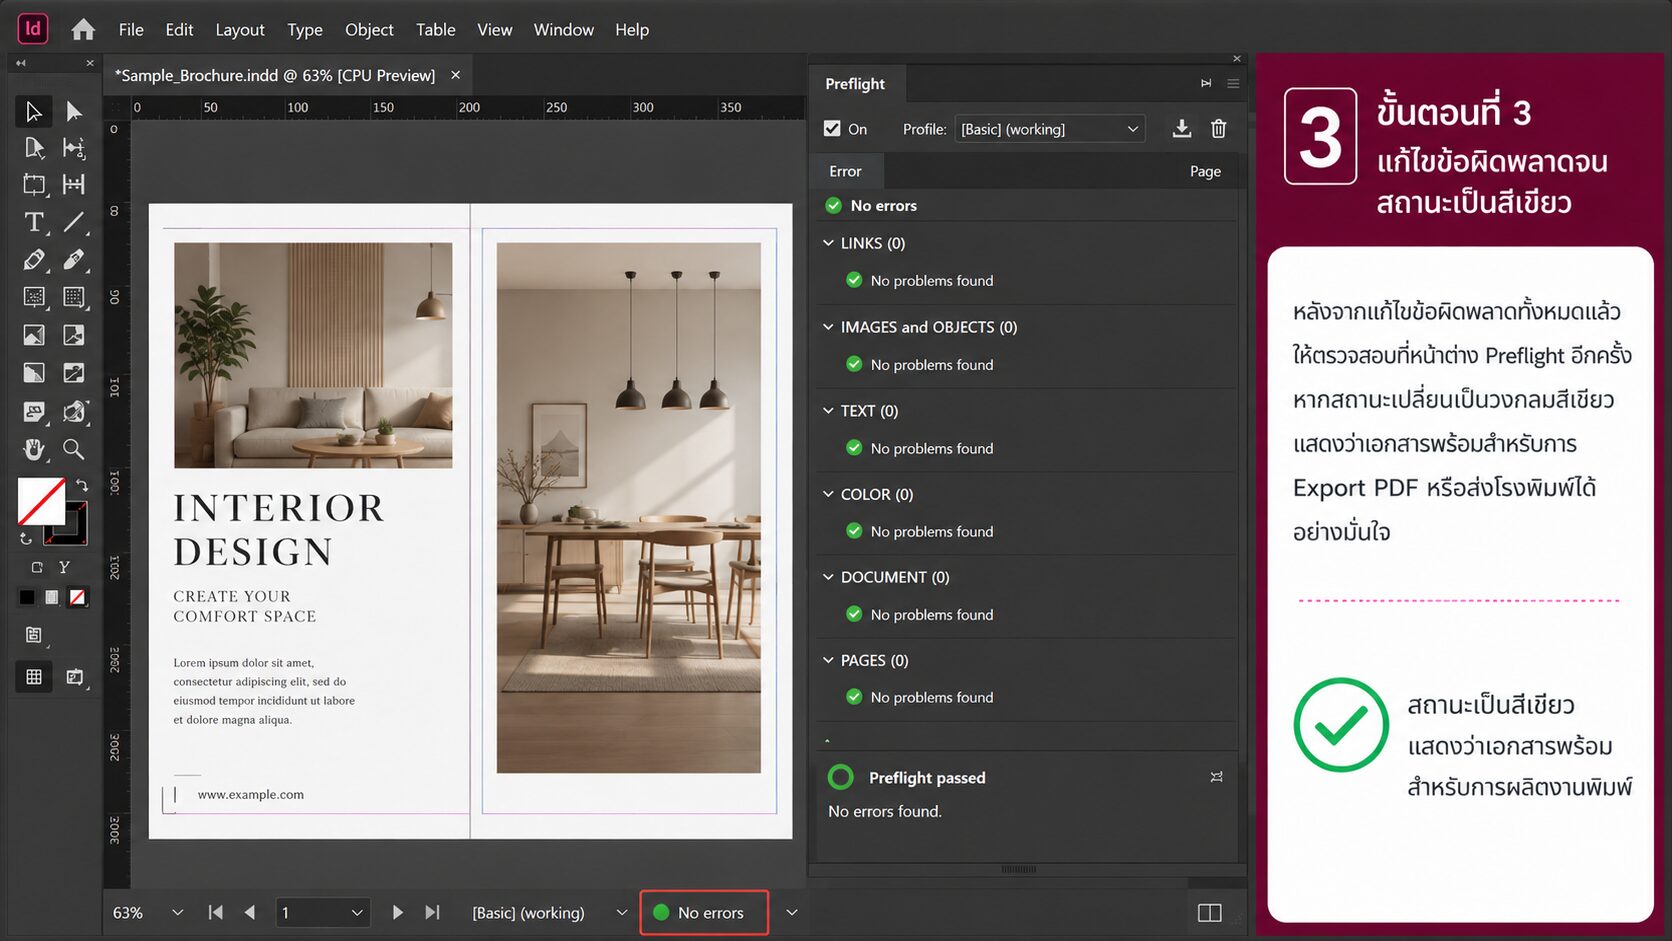Select the Pen tool
Viewport: 1672px width, 941px height.
tap(33, 260)
